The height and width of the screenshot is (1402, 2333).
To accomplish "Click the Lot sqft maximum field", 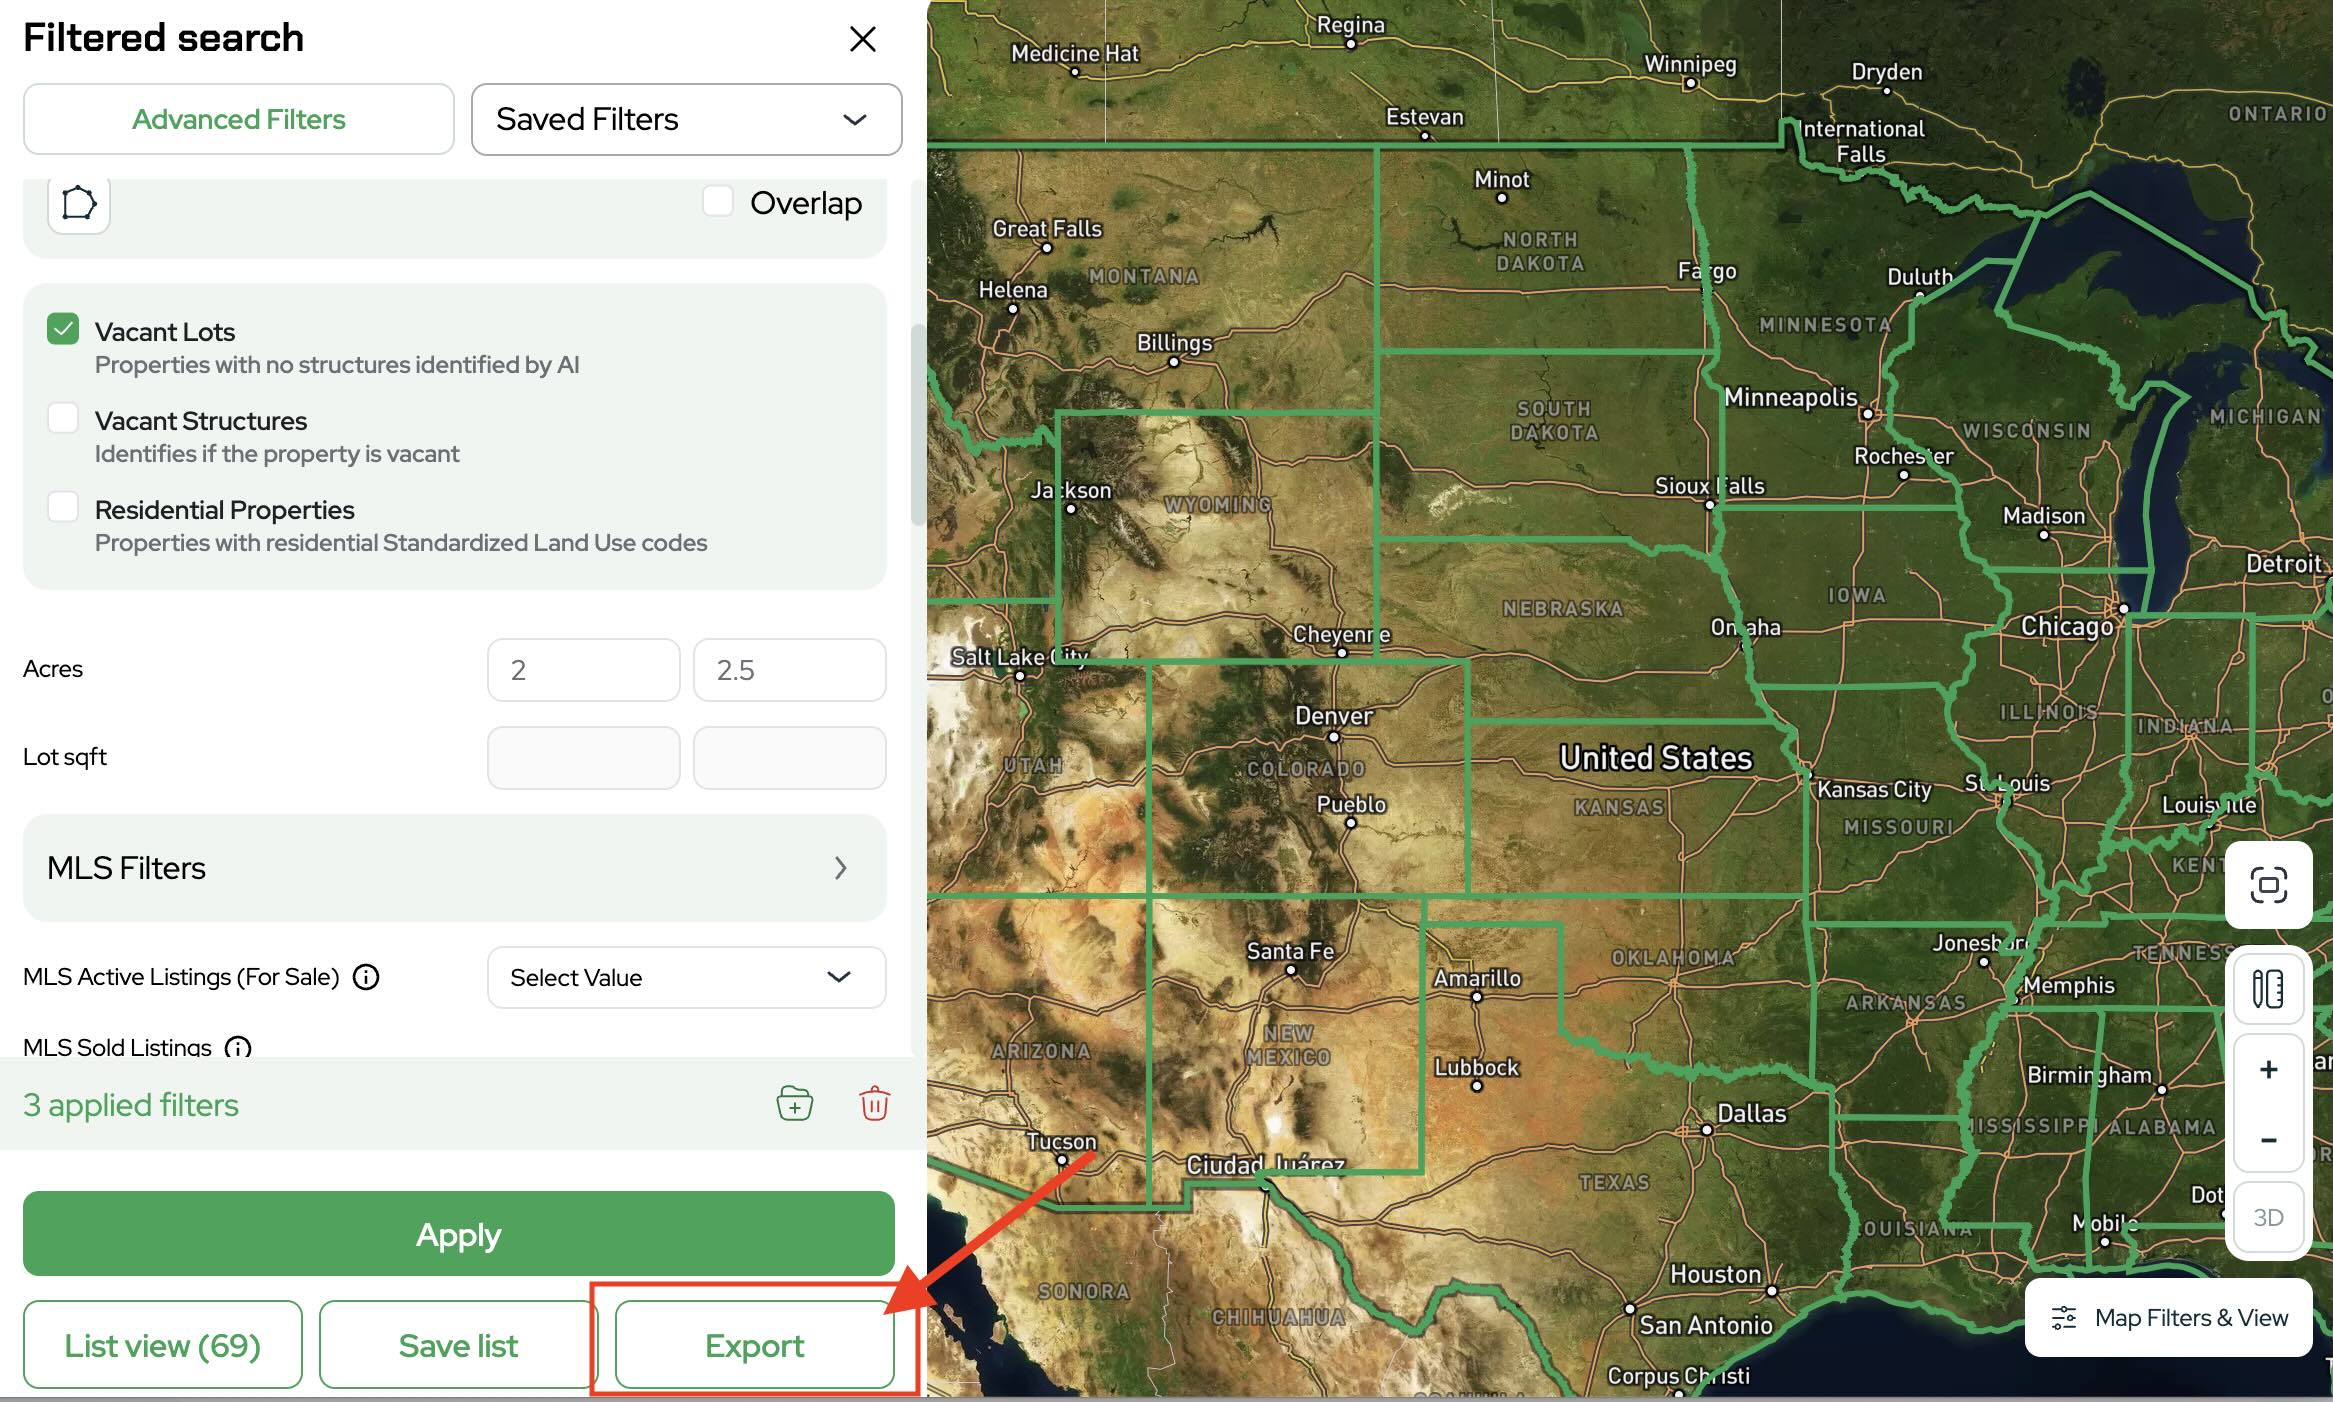I will point(790,758).
